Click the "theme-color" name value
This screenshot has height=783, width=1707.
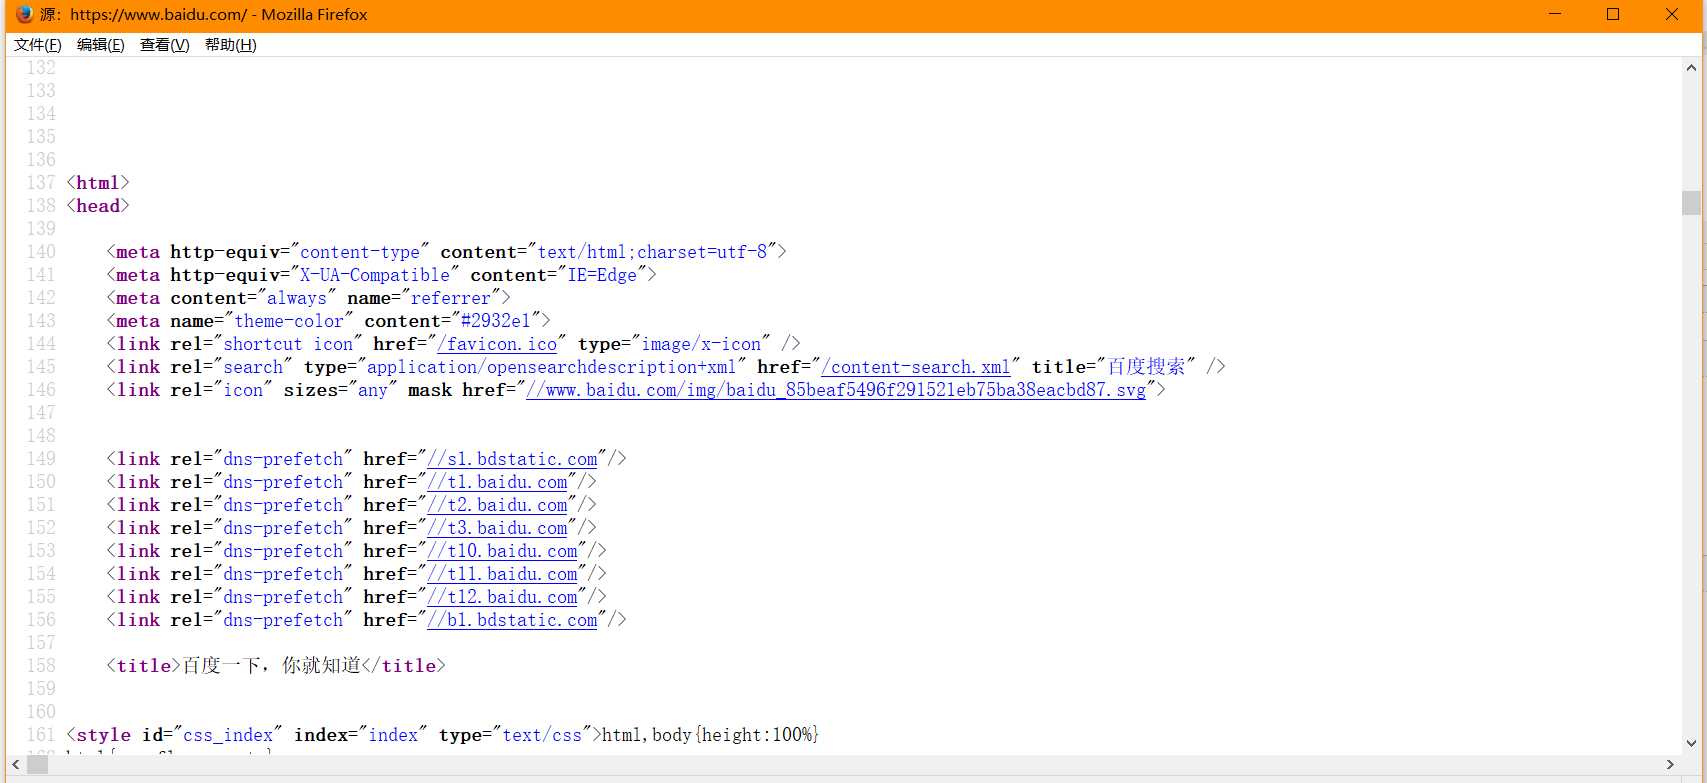(x=289, y=321)
